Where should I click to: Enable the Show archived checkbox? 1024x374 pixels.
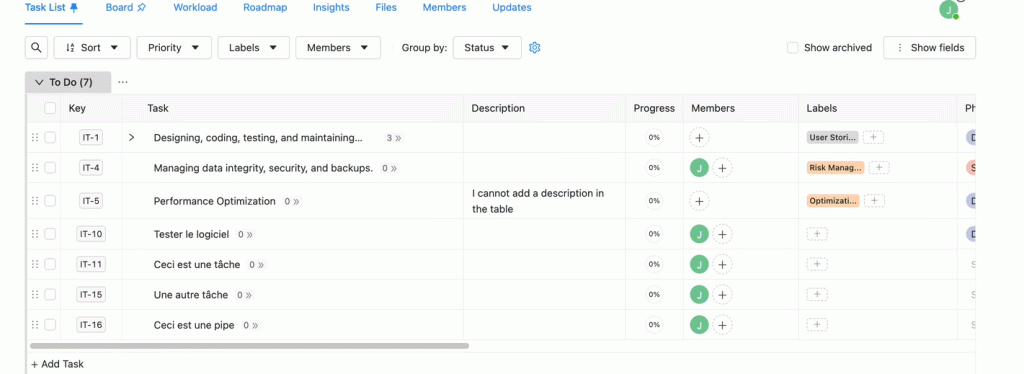click(x=792, y=48)
